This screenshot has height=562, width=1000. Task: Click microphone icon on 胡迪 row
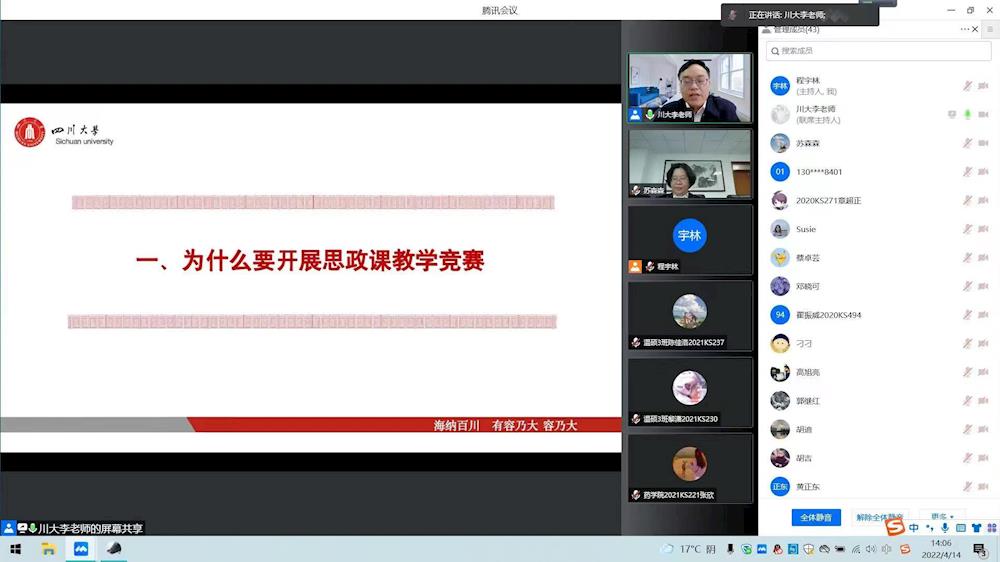(x=967, y=429)
